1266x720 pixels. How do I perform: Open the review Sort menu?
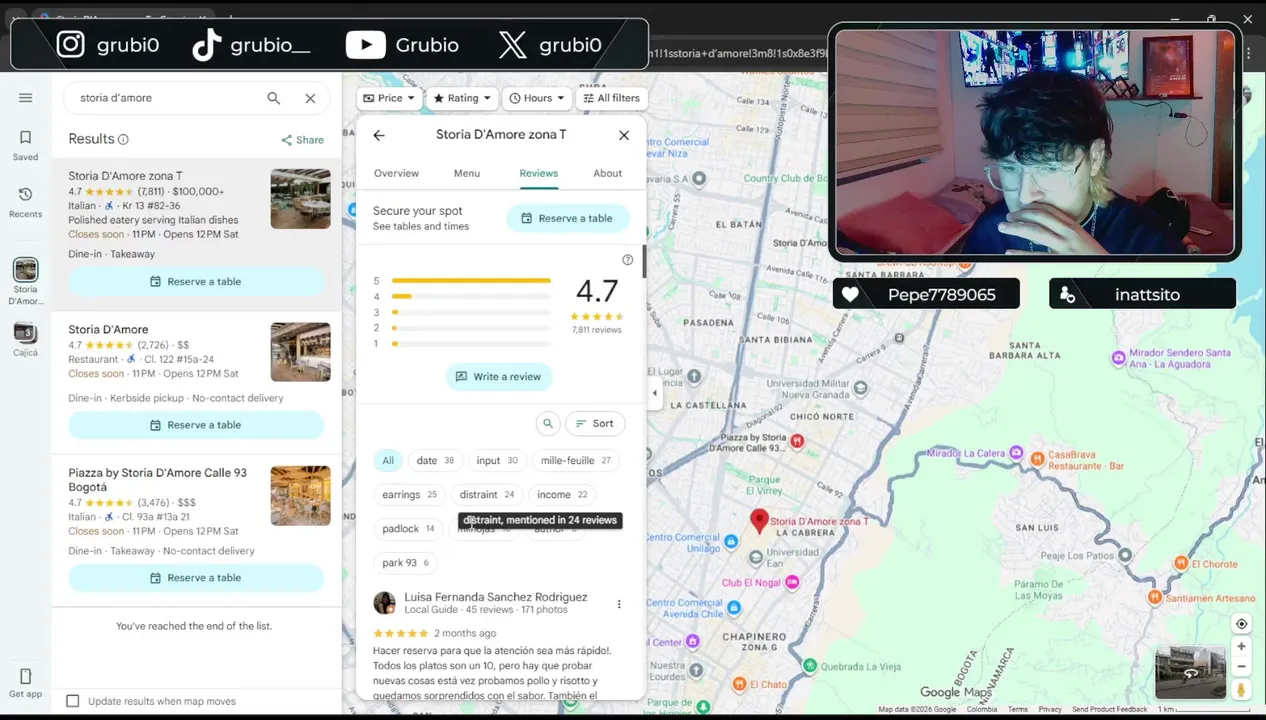[595, 424]
